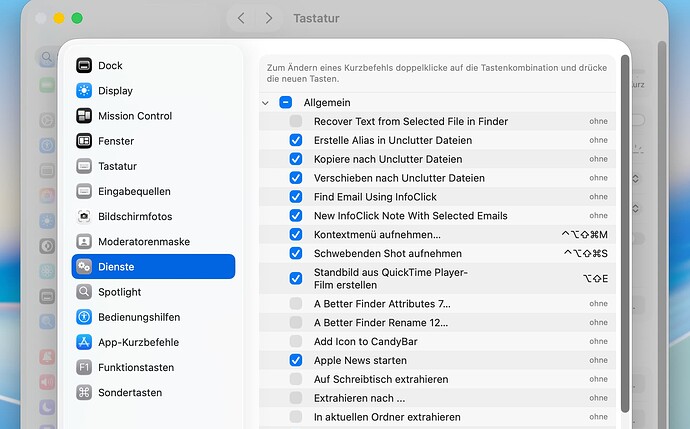This screenshot has width=690, height=429.
Task: Enable Add Icon to CandyBar checkbox
Action: pyautogui.click(x=296, y=341)
